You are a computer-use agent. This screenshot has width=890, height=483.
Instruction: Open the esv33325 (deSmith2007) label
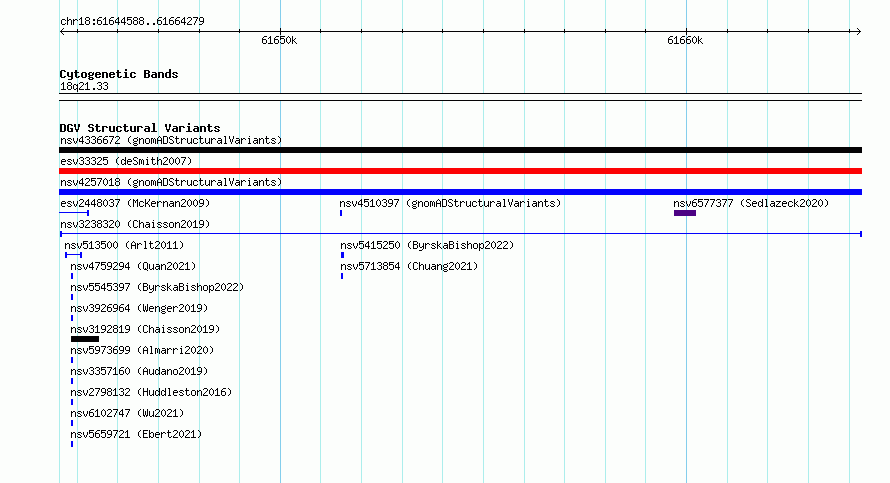tap(126, 161)
